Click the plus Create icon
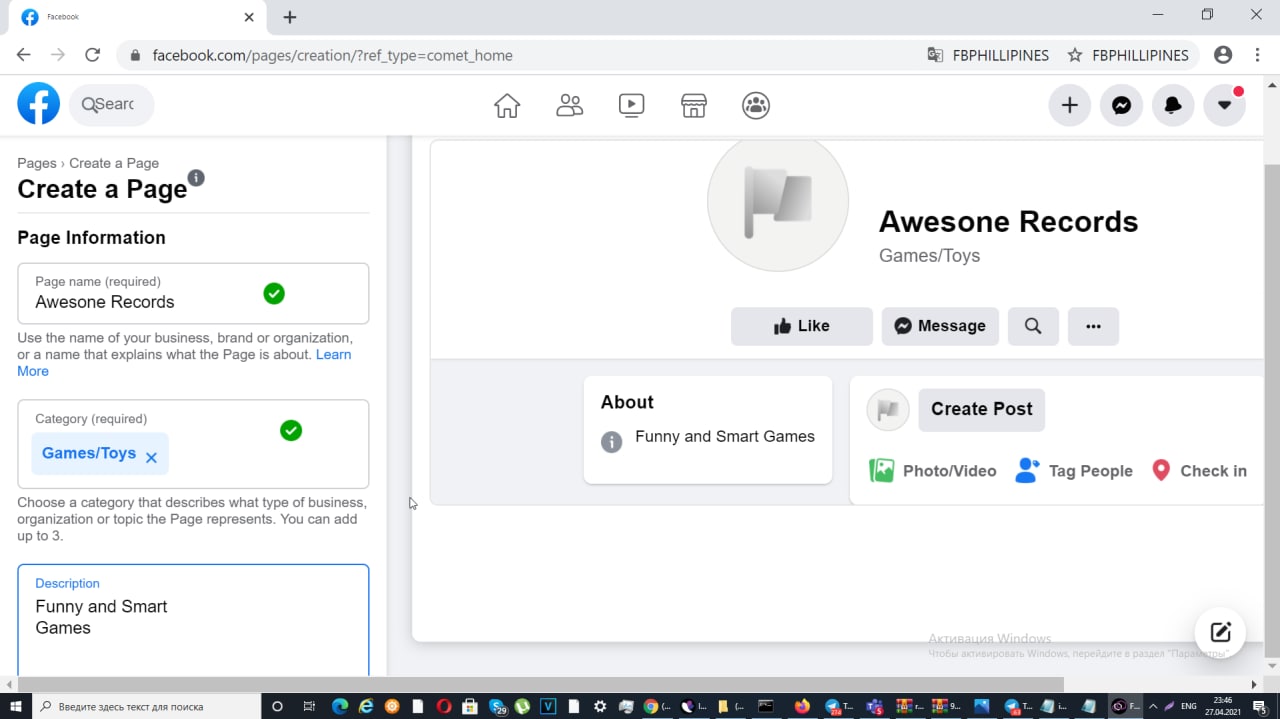The image size is (1280, 719). click(1069, 105)
